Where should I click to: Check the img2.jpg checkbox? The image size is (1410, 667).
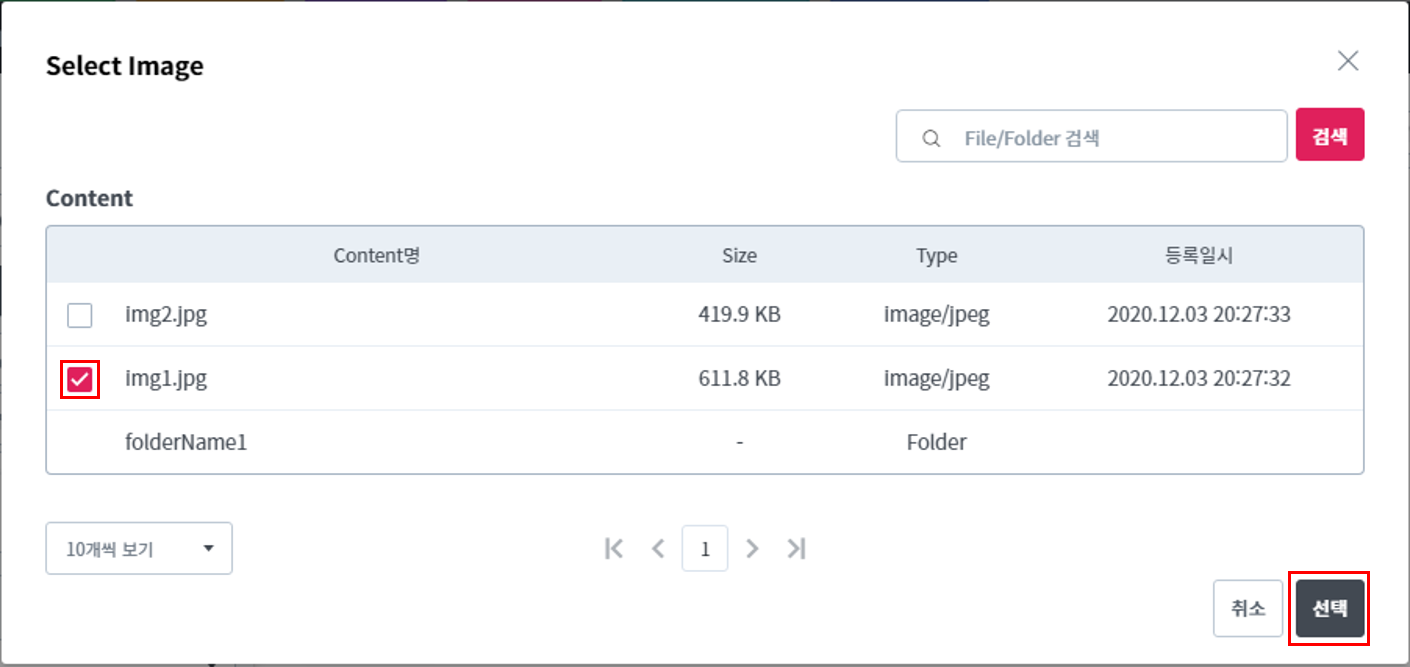pyautogui.click(x=80, y=316)
